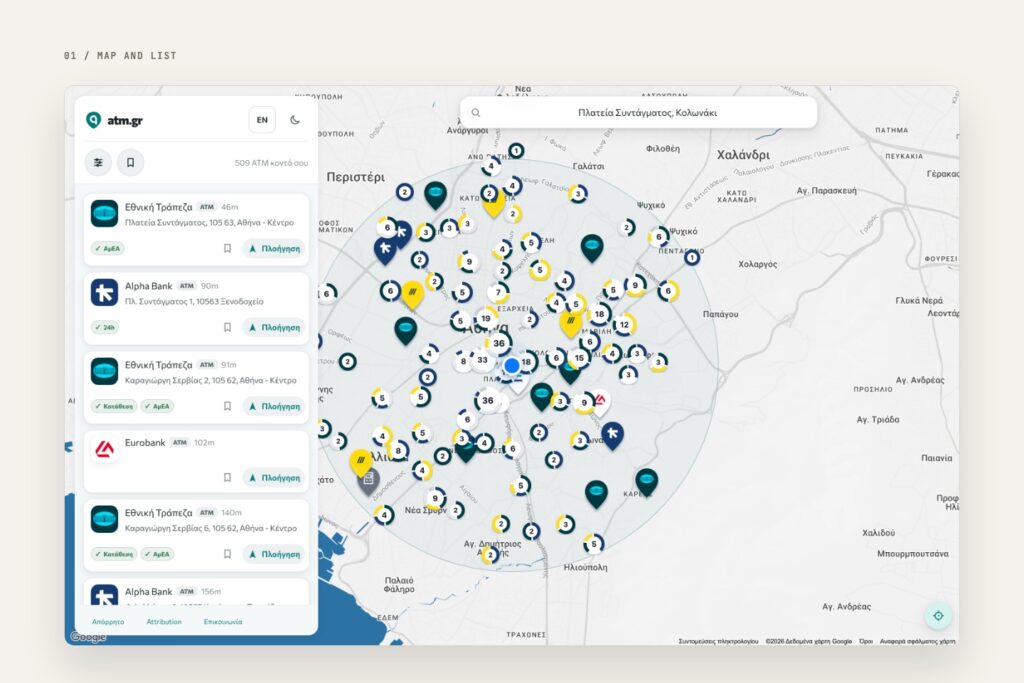1024x683 pixels.
Task: Open the filters sliders button
Action: (98, 163)
